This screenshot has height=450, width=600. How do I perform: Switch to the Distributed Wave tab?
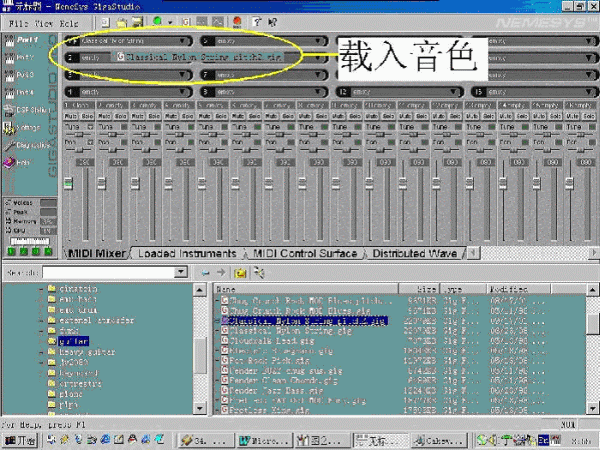415,254
